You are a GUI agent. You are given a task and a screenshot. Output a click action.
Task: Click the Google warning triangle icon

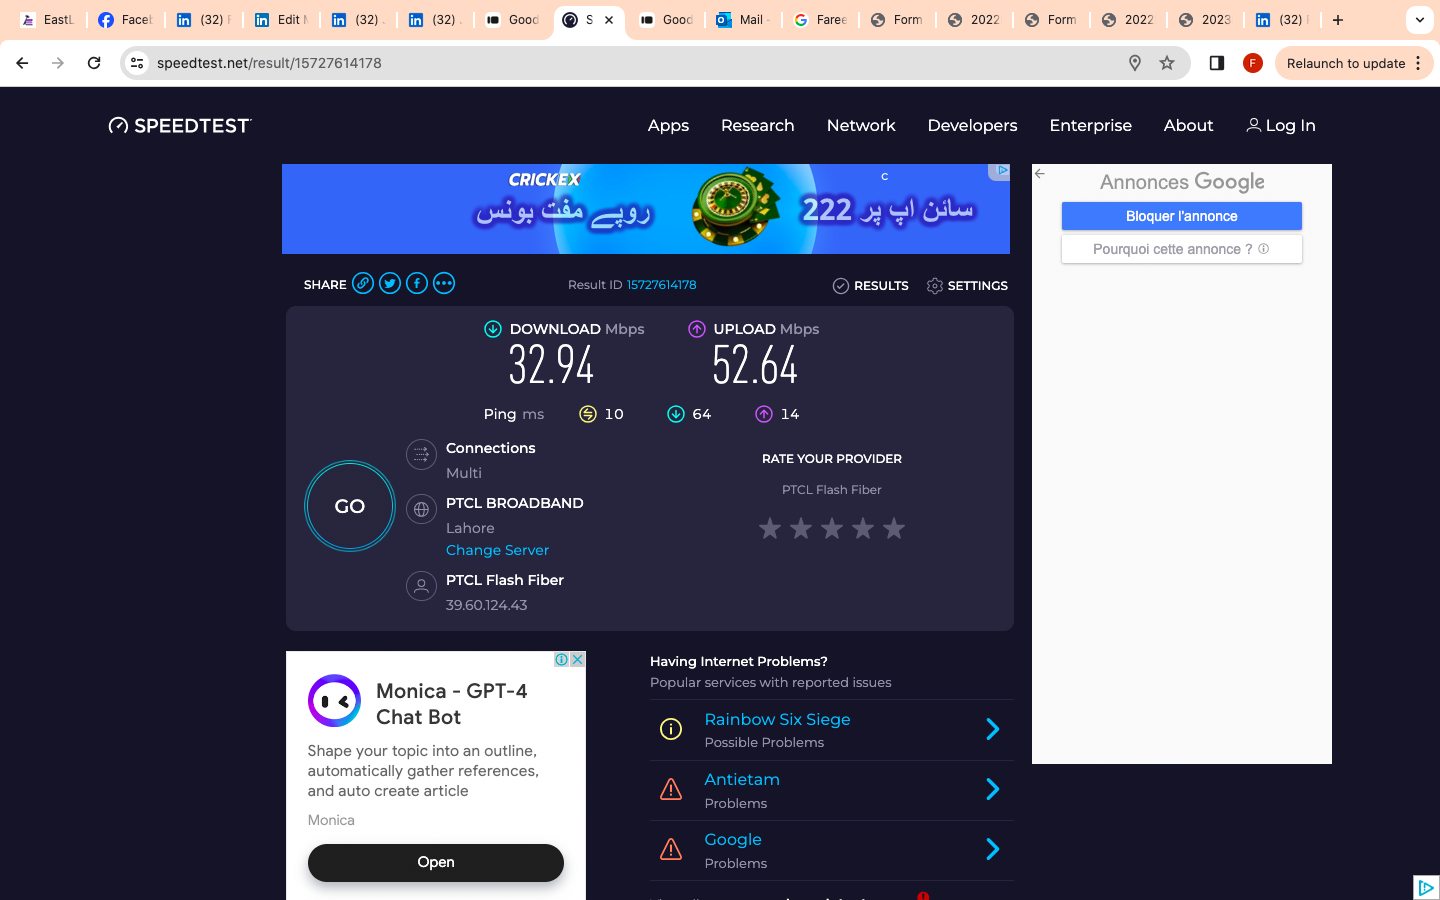(x=671, y=849)
